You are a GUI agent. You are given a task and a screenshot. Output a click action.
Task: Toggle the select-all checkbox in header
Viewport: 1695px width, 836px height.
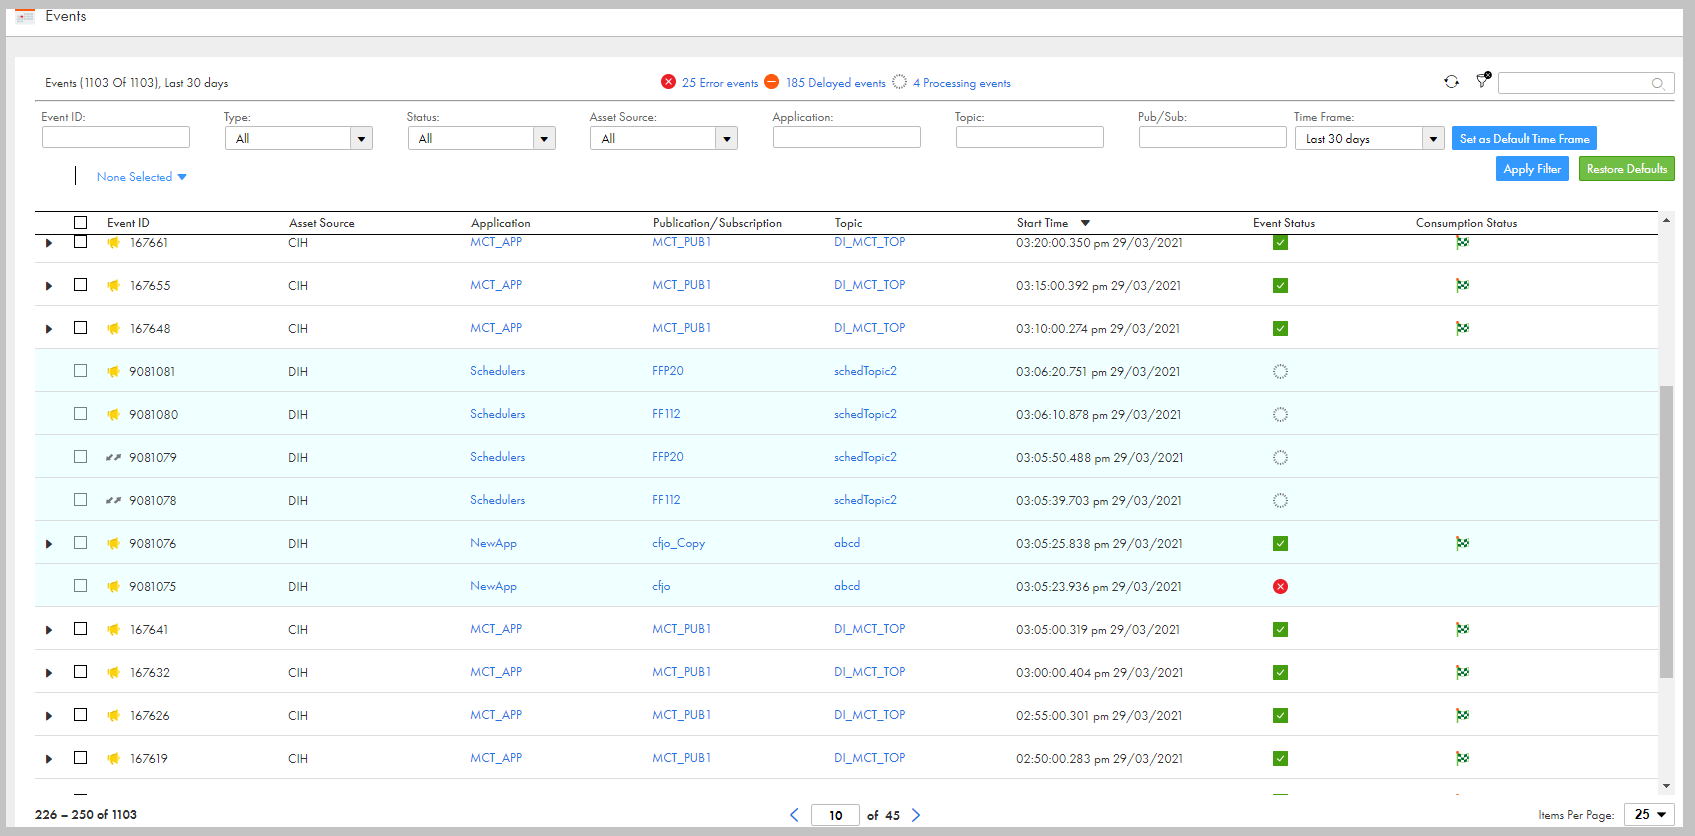[x=81, y=222]
